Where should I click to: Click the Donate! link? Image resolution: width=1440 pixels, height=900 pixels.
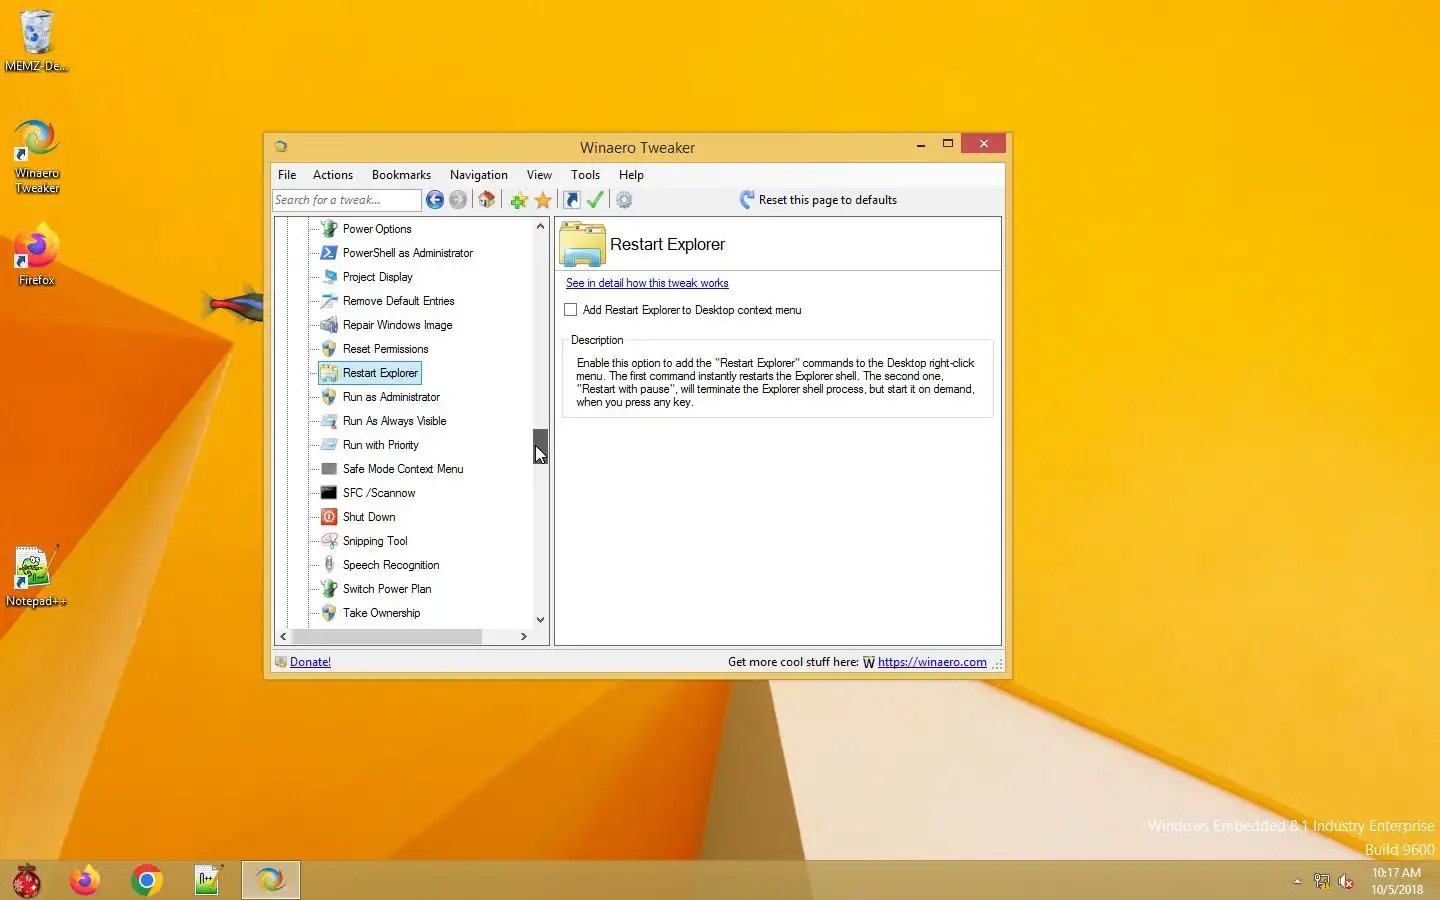coord(310,662)
